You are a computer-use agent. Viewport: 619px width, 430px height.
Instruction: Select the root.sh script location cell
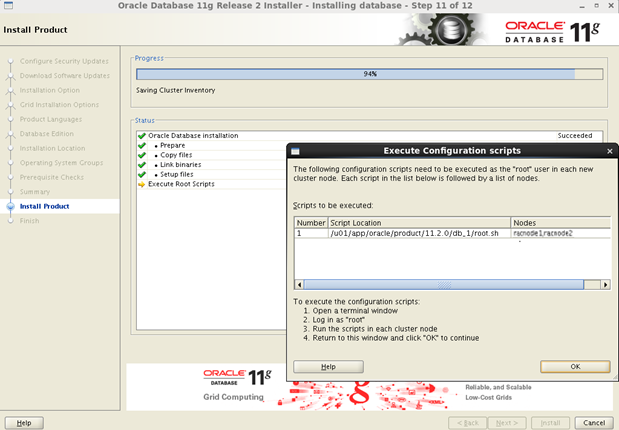(x=419, y=233)
